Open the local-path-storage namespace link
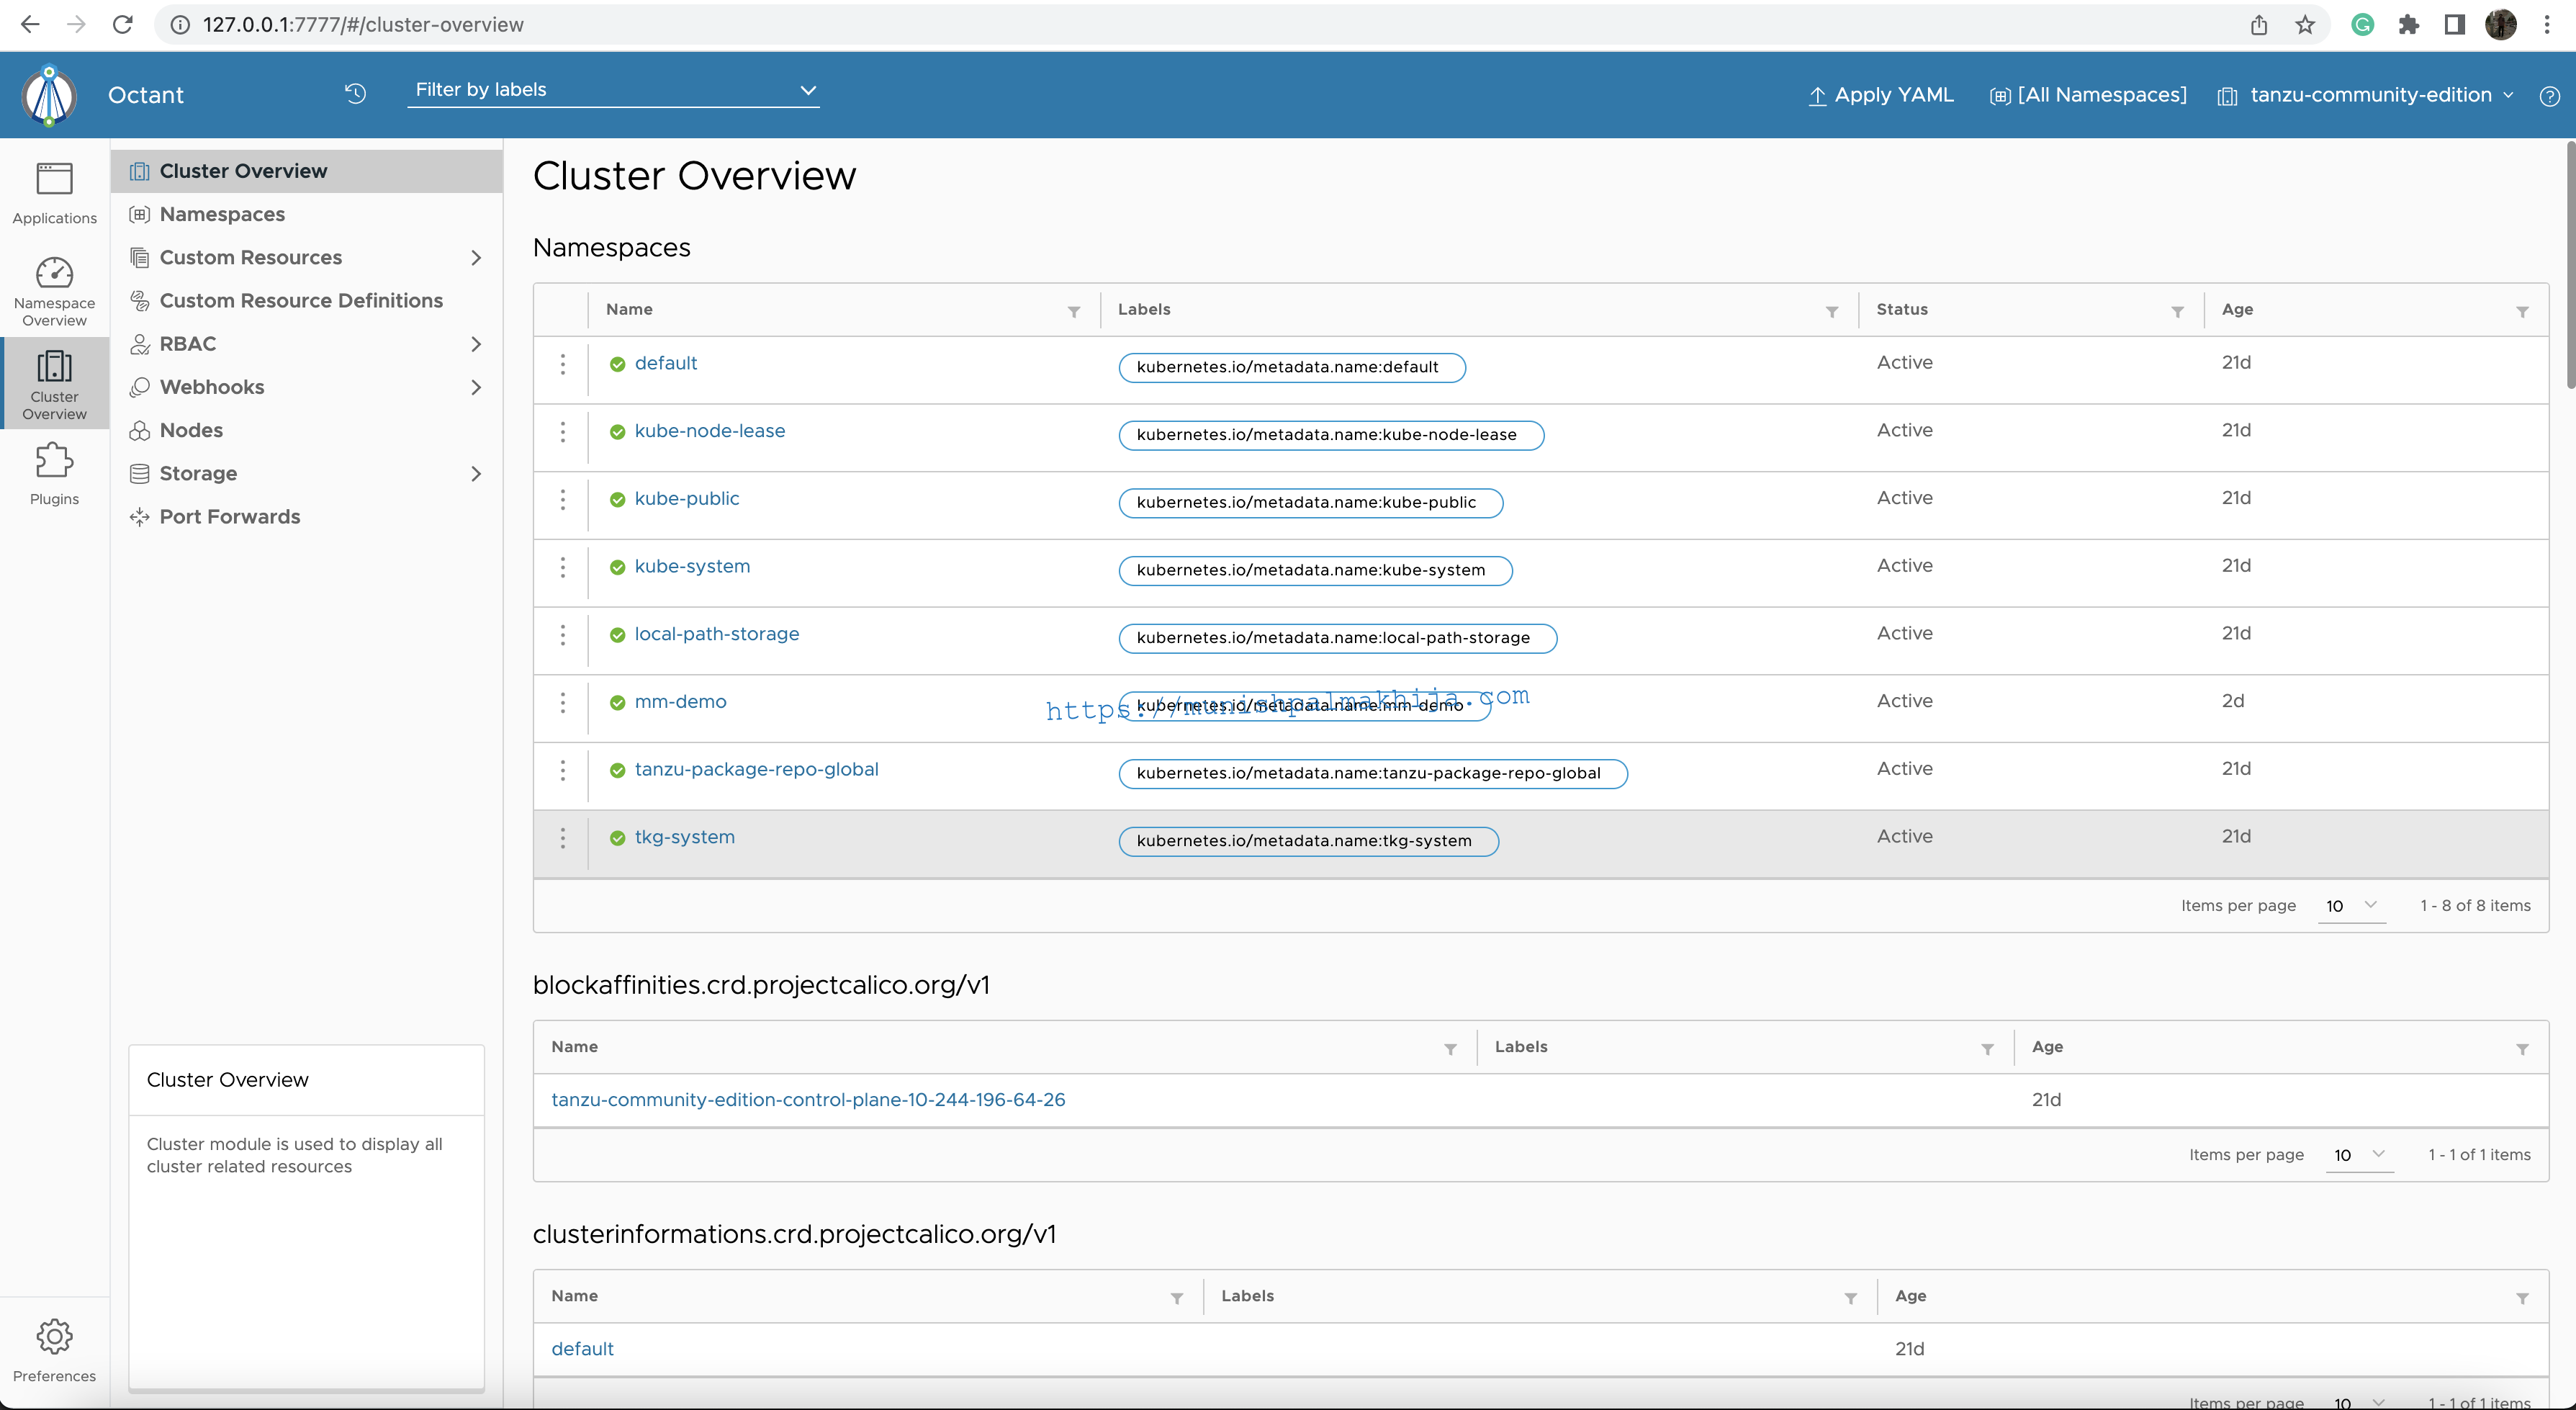 (x=716, y=634)
